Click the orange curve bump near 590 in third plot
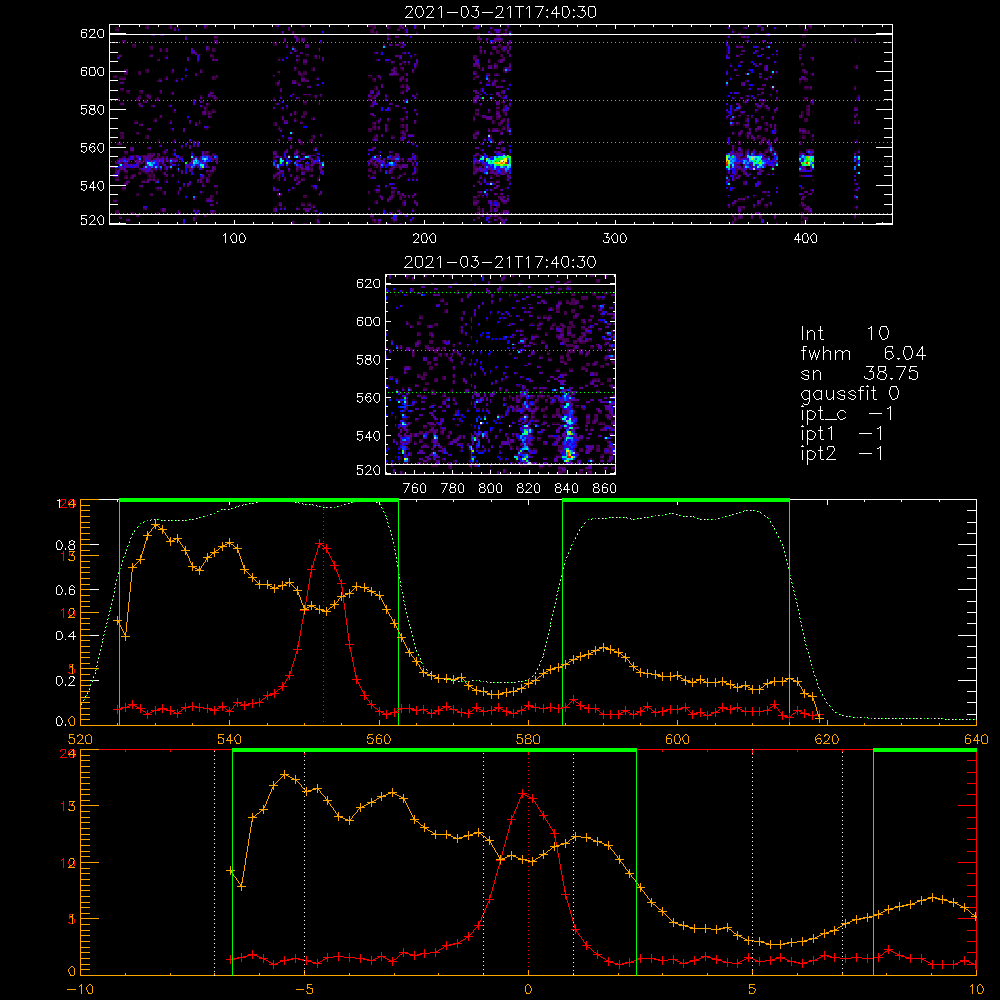 605,648
